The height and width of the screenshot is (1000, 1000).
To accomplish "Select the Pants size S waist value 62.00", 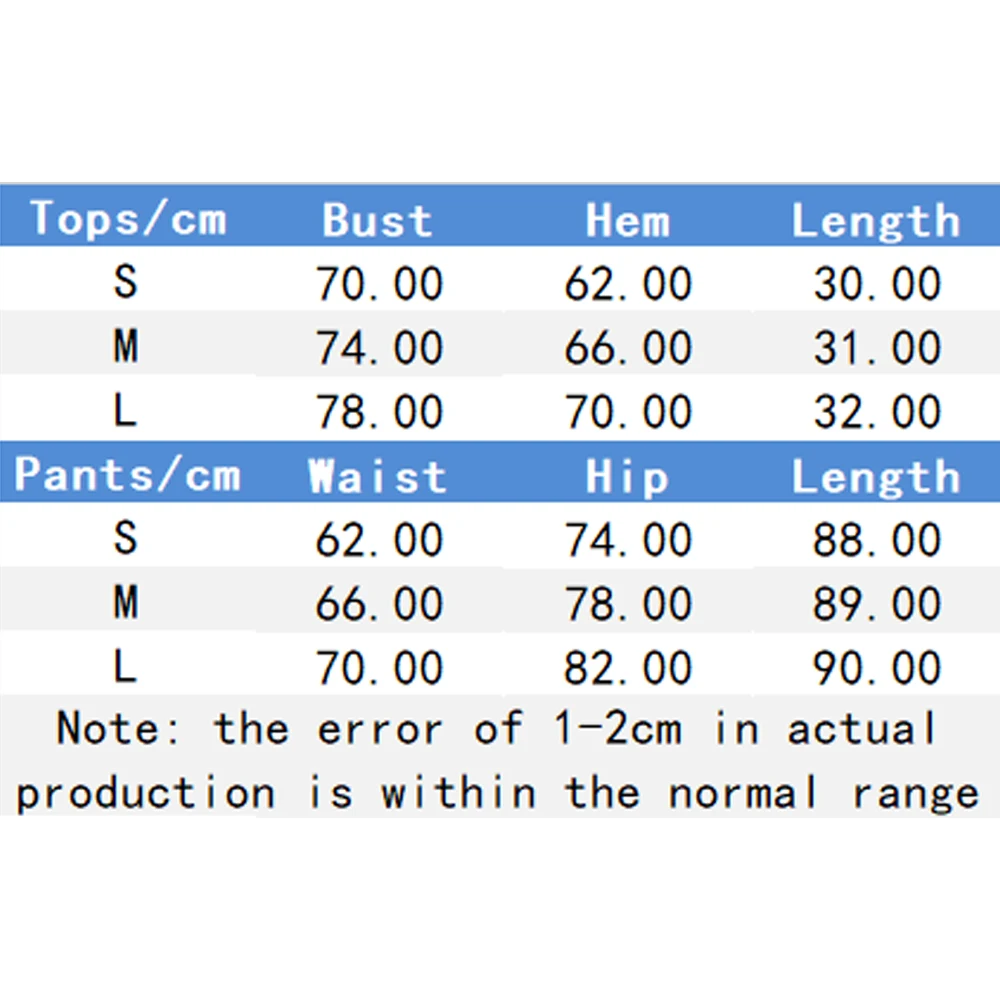I will point(379,540).
